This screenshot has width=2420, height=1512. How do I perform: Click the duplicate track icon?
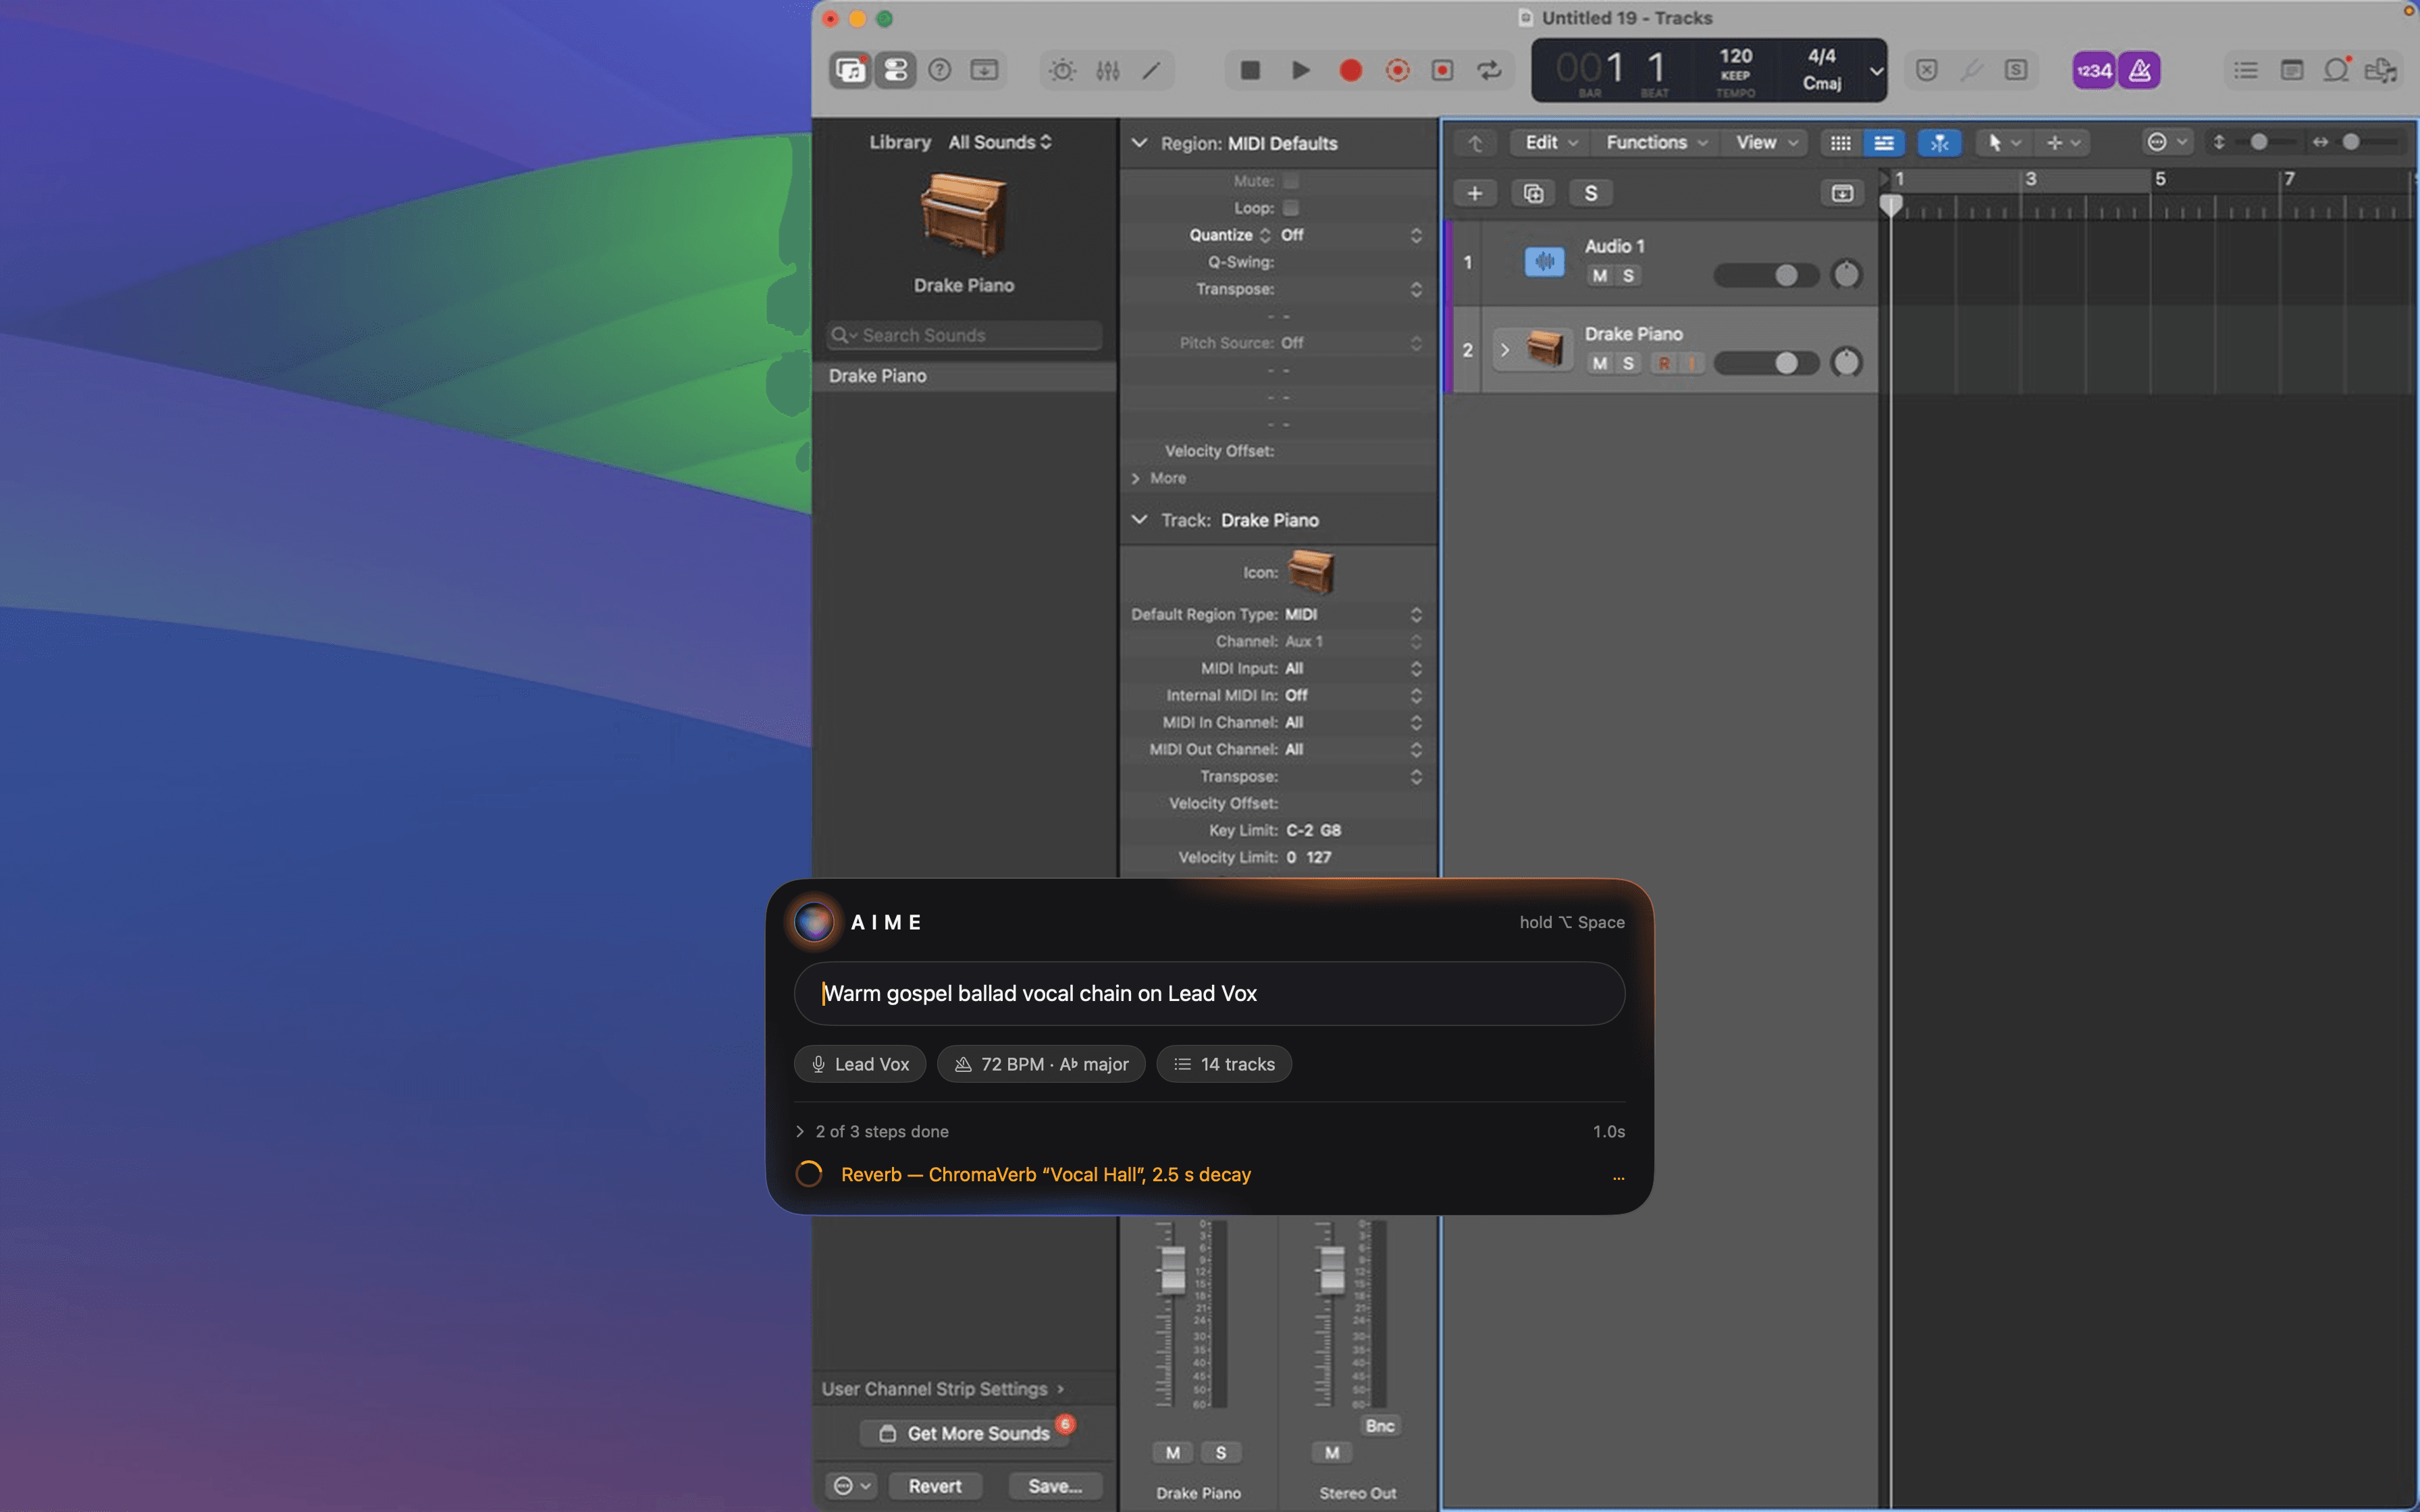click(x=1533, y=193)
